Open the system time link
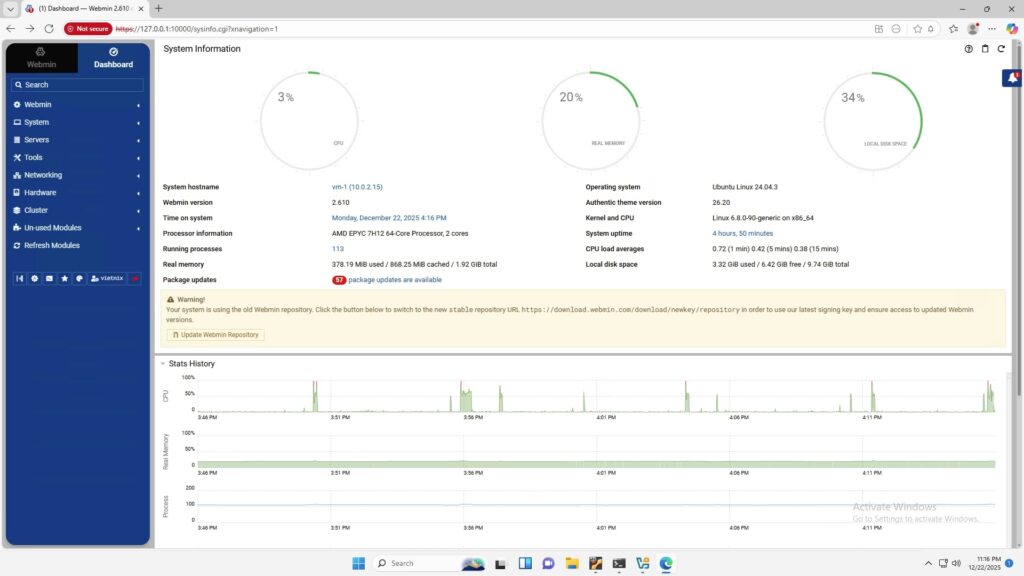Viewport: 1024px width, 576px height. point(389,218)
